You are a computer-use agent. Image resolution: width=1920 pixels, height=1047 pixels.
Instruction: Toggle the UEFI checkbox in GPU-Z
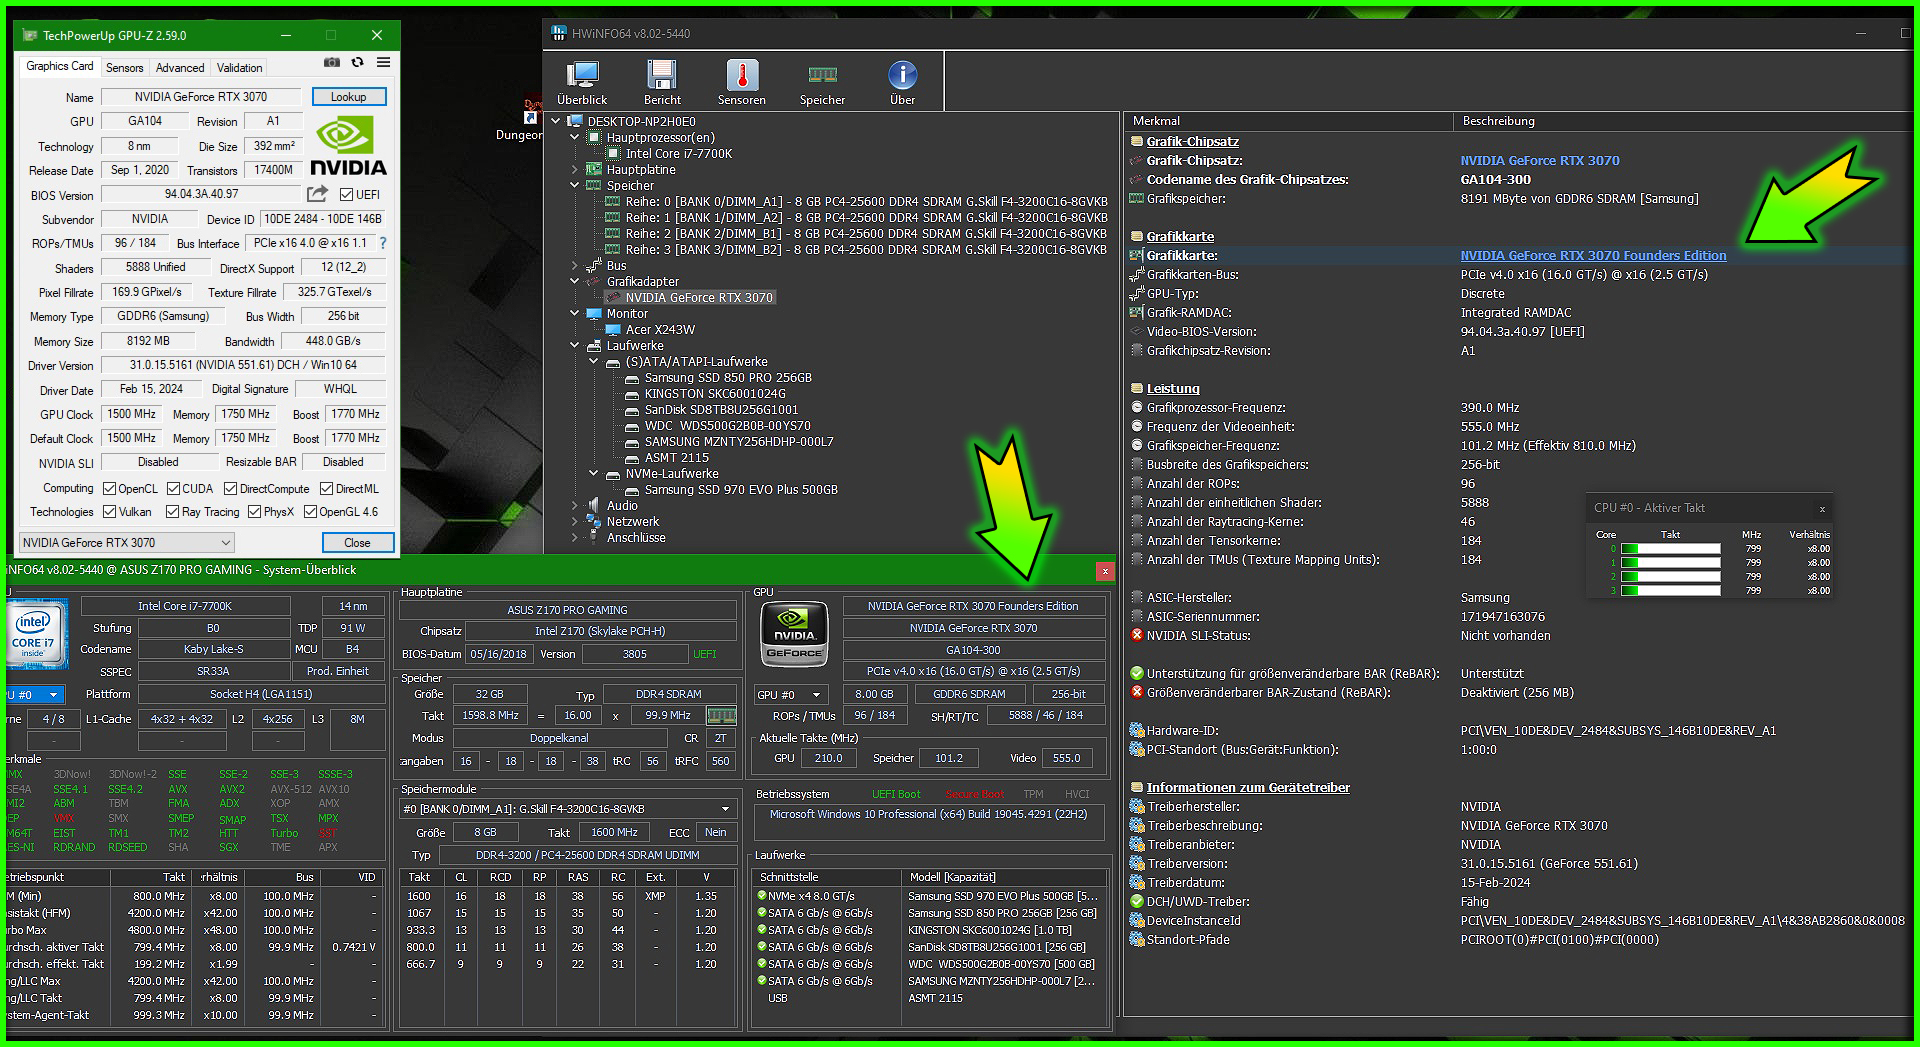point(346,195)
